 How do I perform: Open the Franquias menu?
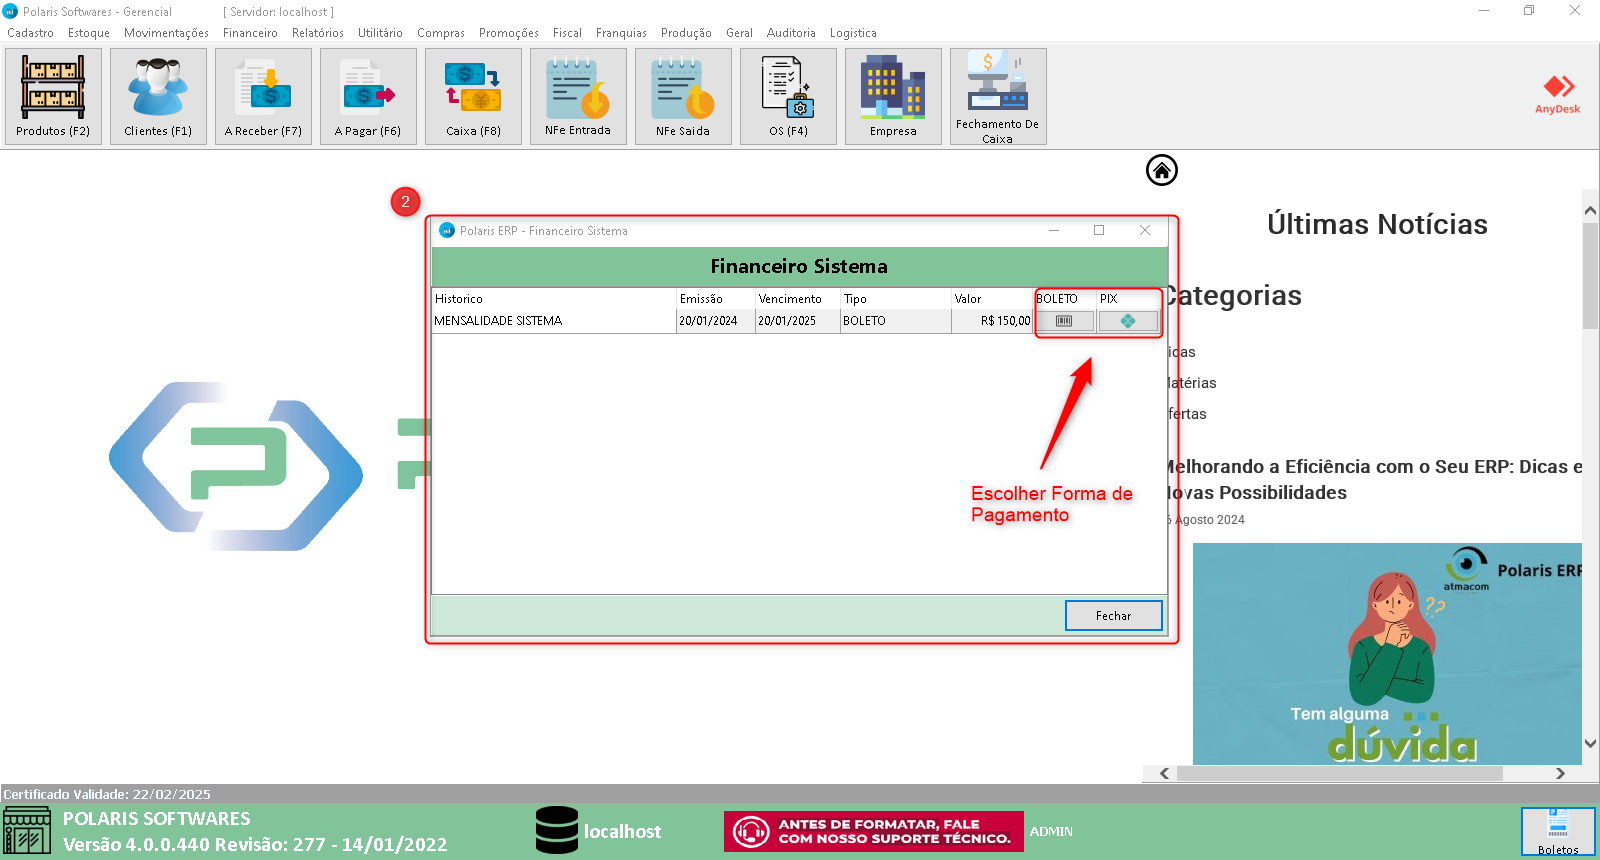621,33
